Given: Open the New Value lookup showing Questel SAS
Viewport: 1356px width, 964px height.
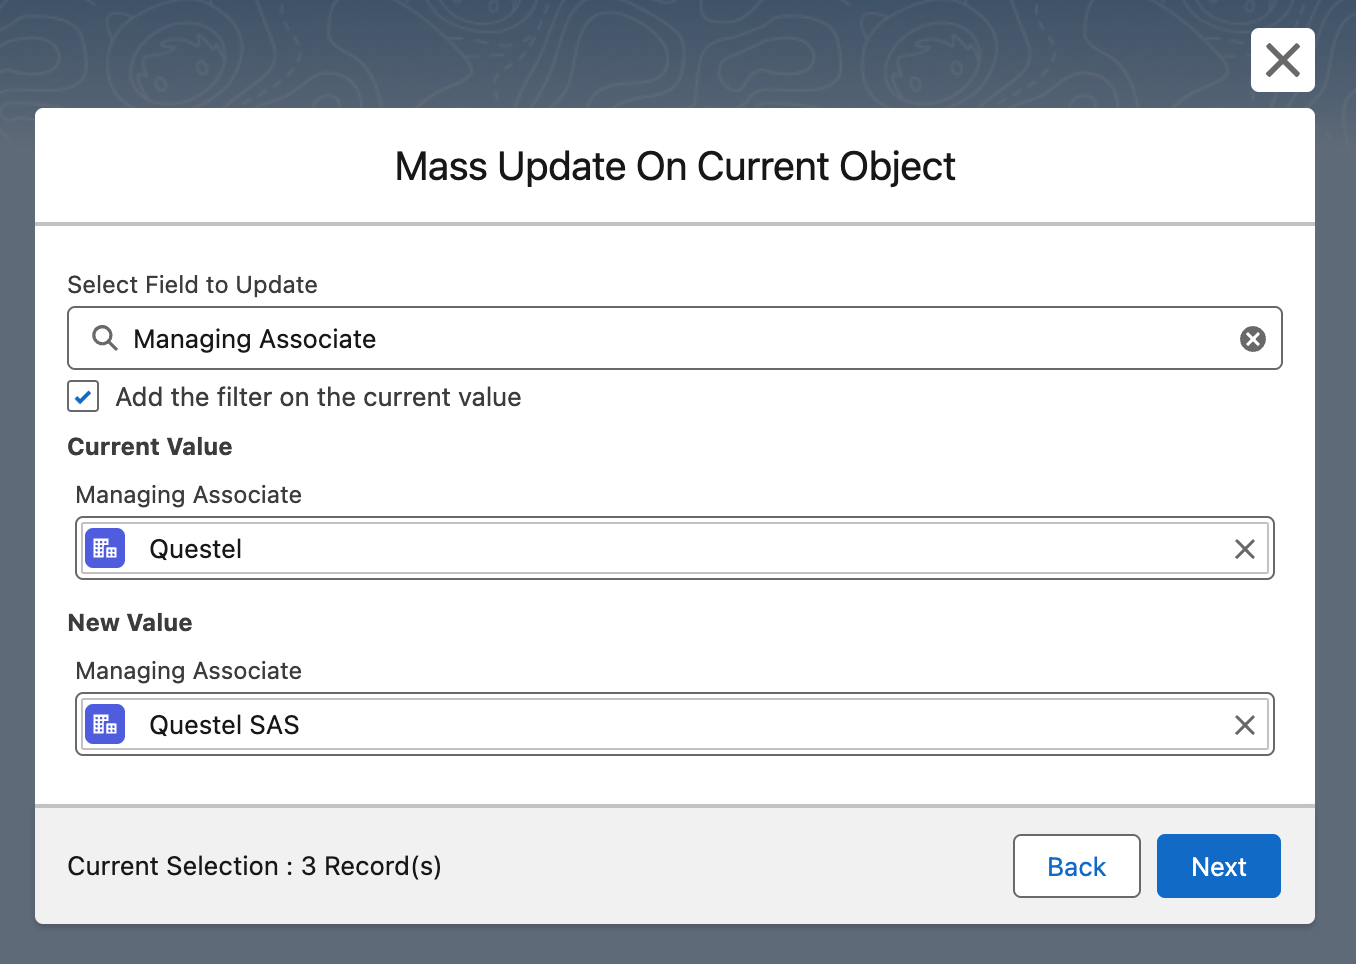Looking at the screenshot, I should click(x=680, y=725).
